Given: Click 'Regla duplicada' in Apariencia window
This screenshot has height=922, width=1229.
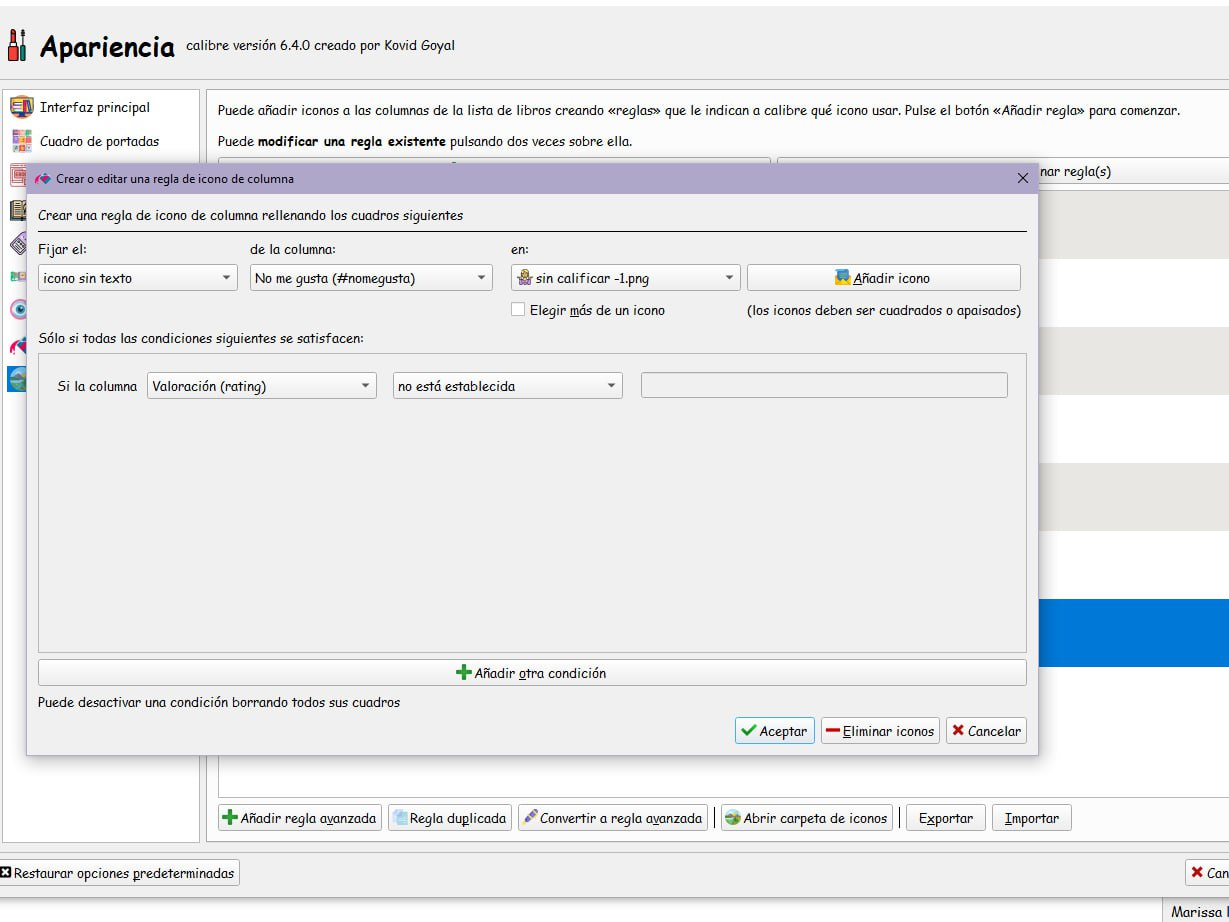Looking at the screenshot, I should coord(450,818).
